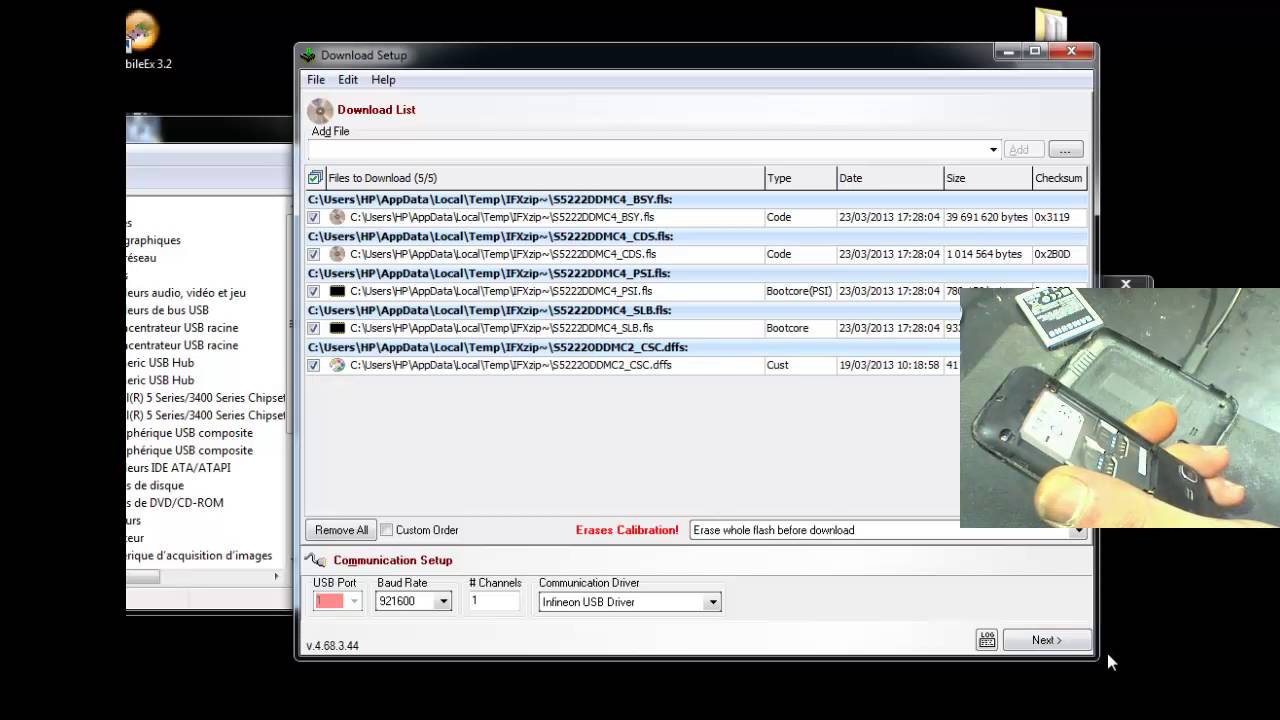The width and height of the screenshot is (1280, 720).
Task: Click the S5222ODDMC2_CSC.dffs group header row
Action: (x=696, y=347)
